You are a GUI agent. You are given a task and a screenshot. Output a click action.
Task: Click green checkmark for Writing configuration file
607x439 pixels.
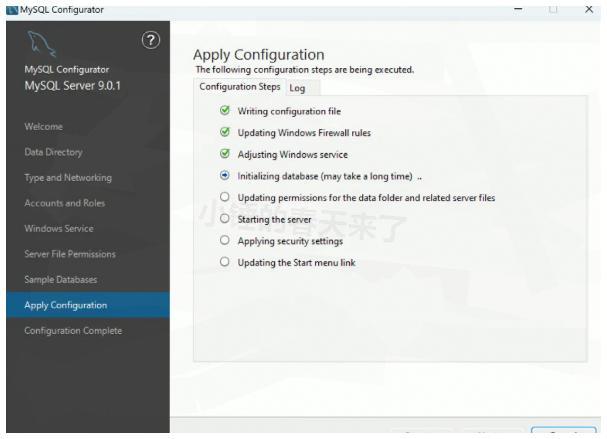coord(225,110)
